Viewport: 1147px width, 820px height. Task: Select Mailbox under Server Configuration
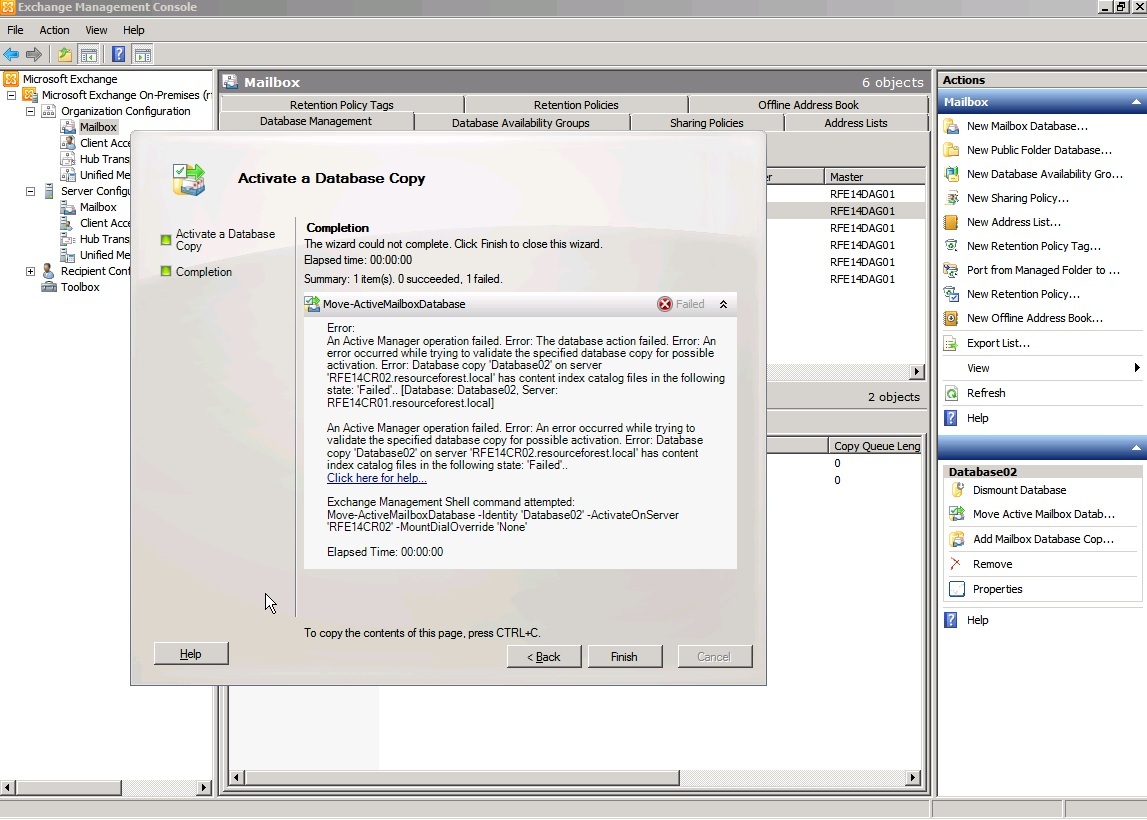coord(98,207)
